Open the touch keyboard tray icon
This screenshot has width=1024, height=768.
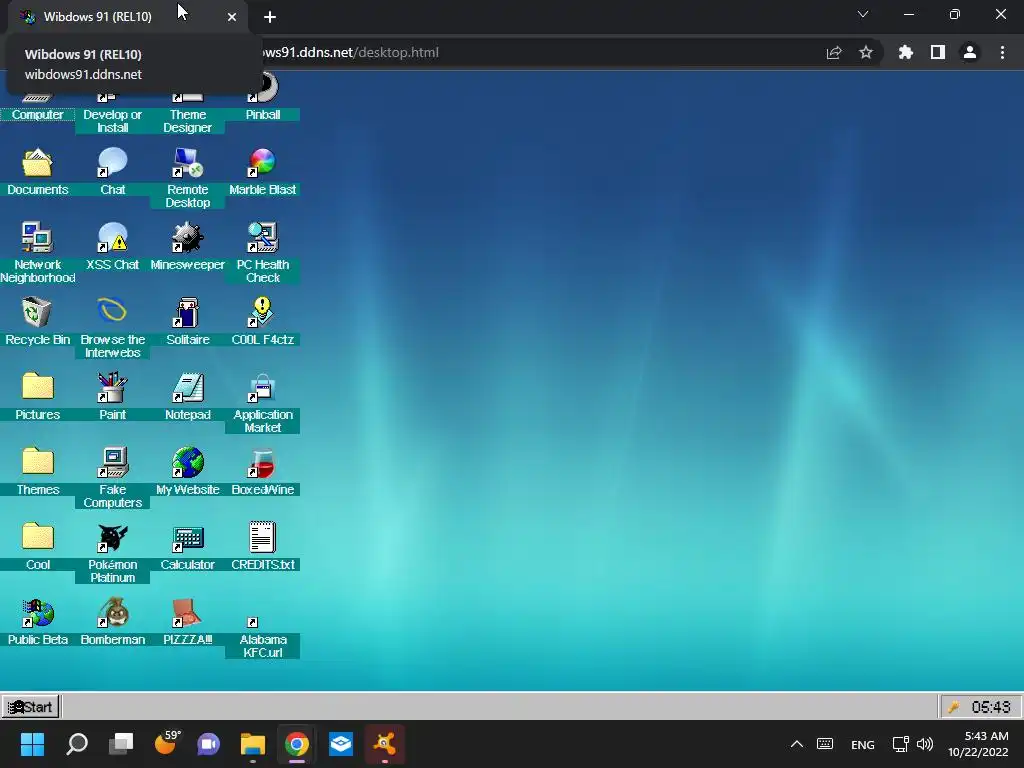coord(825,744)
